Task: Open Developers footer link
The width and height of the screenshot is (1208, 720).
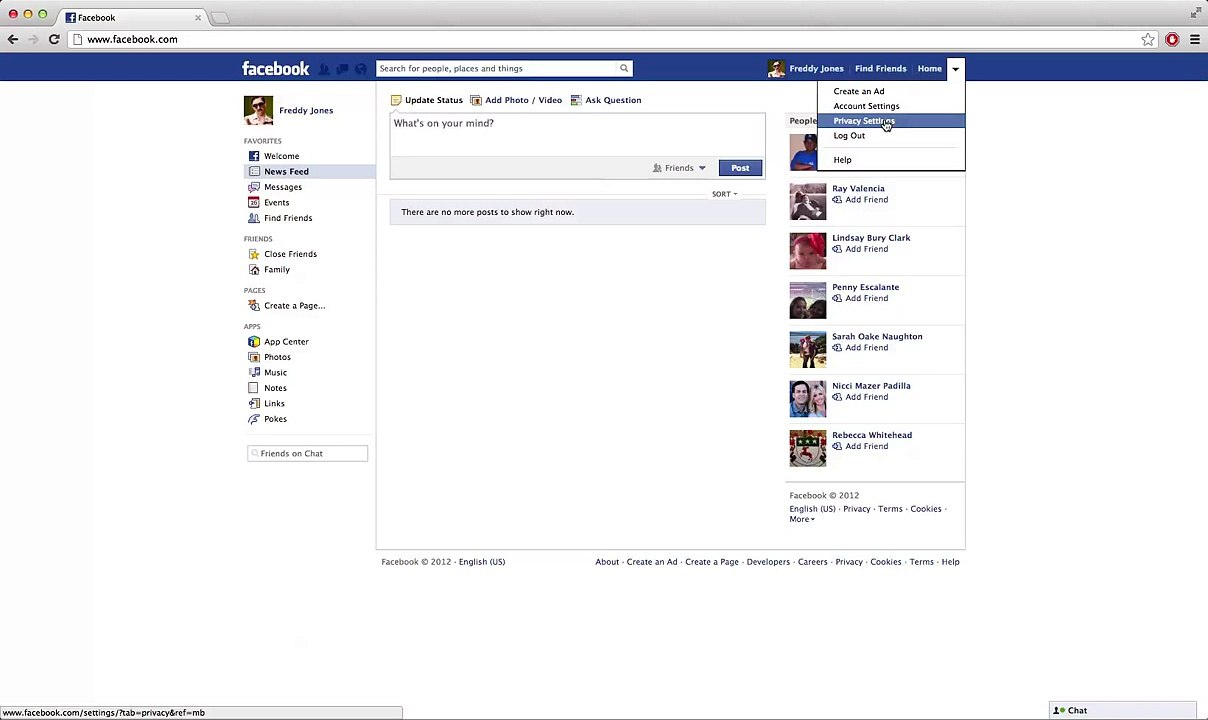Action: [768, 562]
